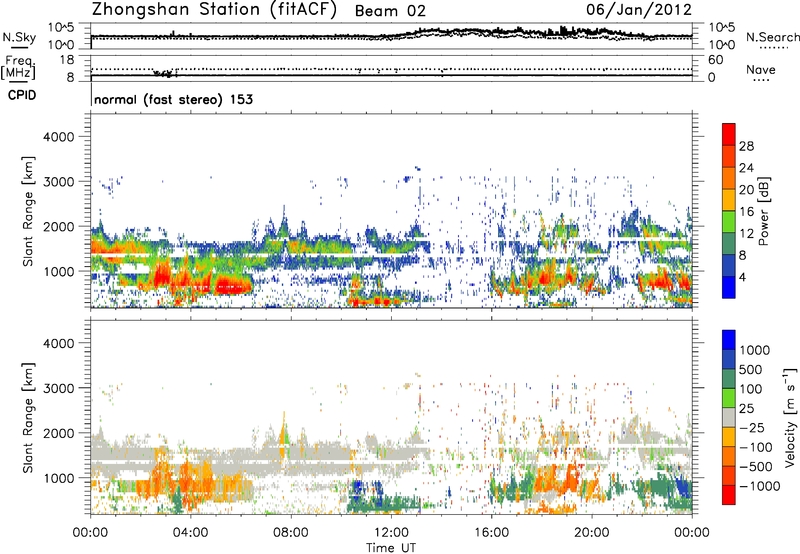Screen dimensions: 800x554
Task: Click the 'Freq. [MHz]' axis label
Action: click(x=19, y=67)
